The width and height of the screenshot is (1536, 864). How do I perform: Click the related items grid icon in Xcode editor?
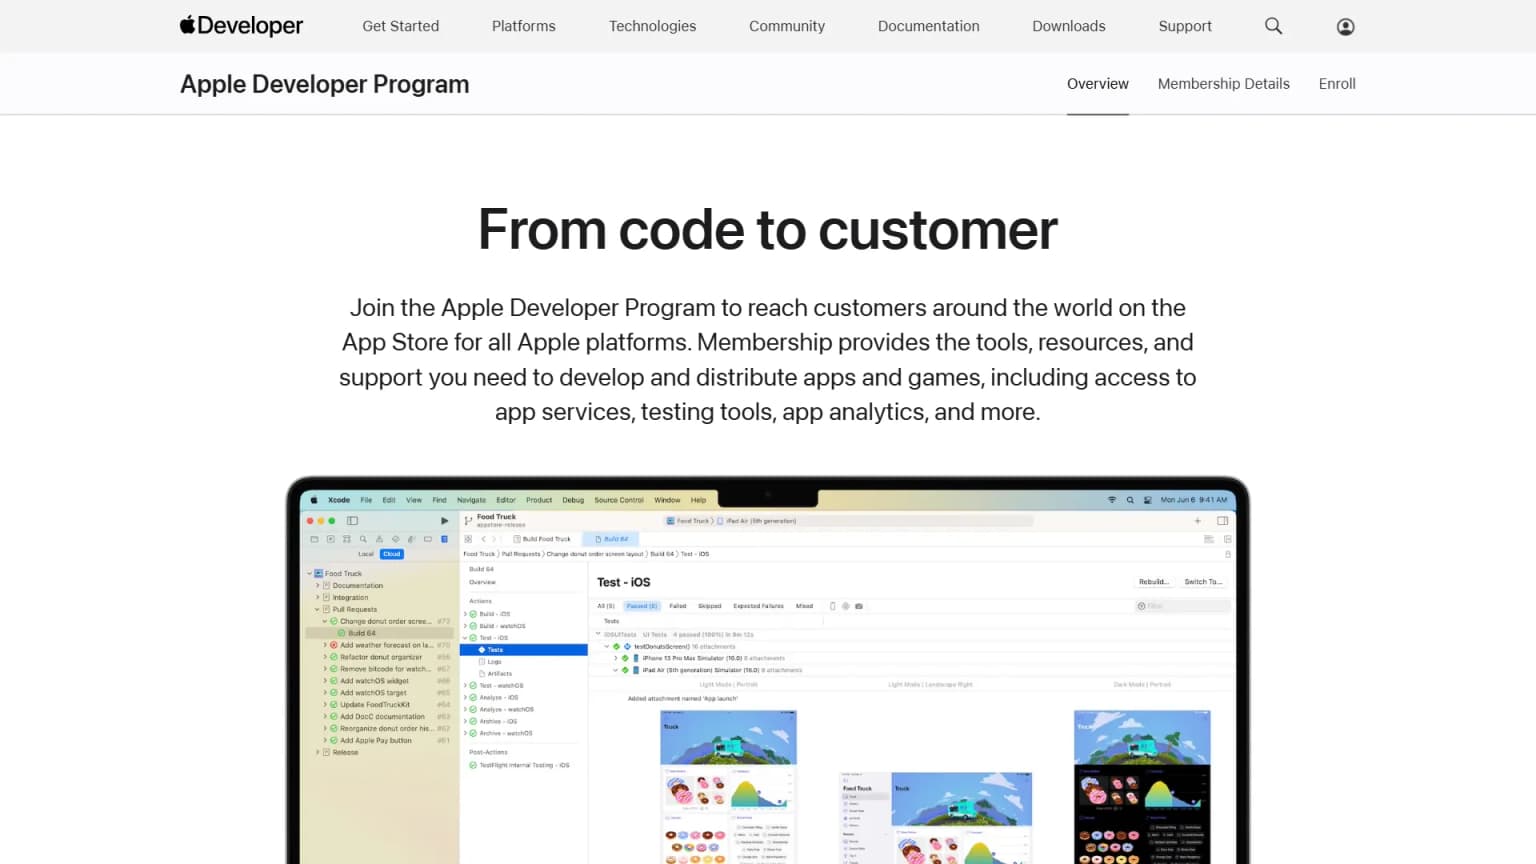pos(468,539)
